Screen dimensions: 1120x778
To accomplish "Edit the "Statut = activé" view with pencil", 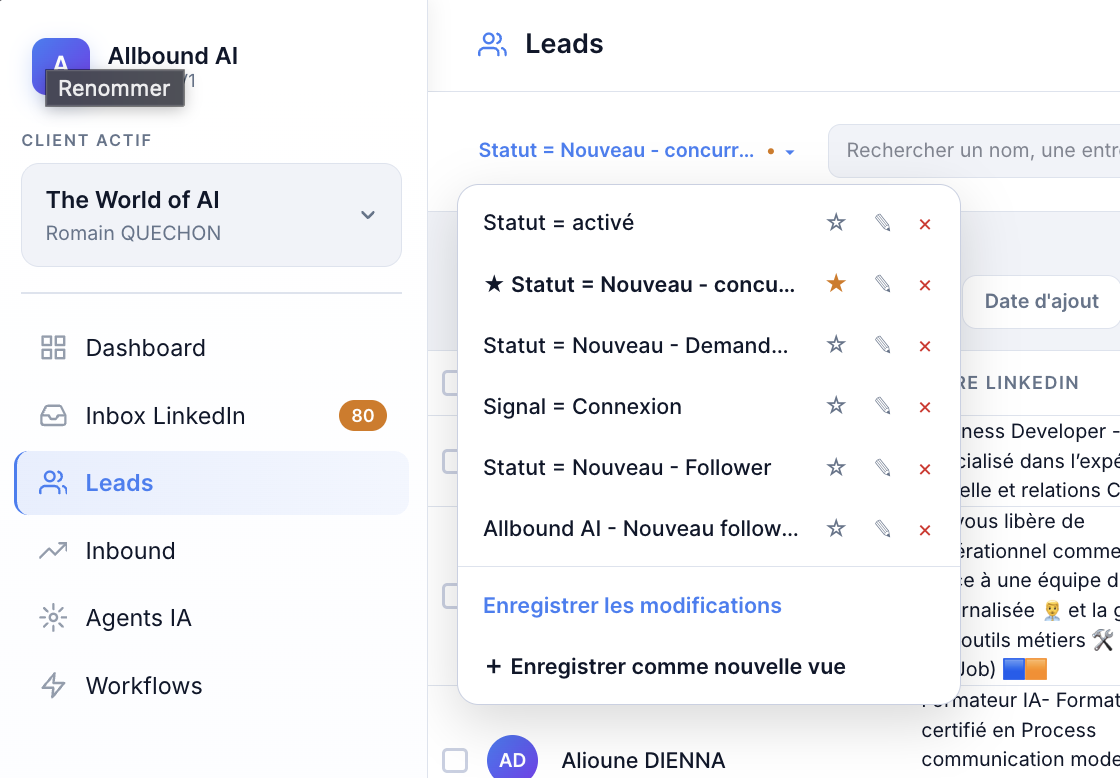I will point(882,223).
